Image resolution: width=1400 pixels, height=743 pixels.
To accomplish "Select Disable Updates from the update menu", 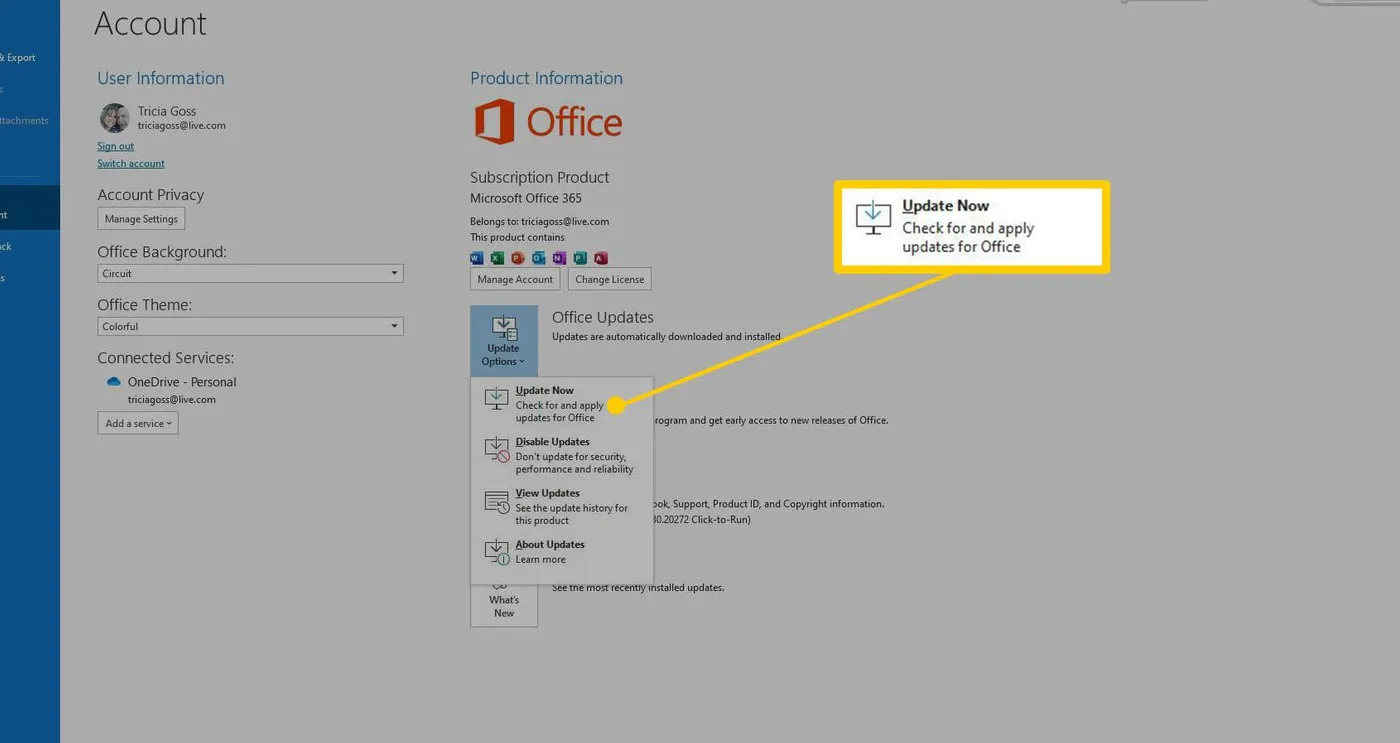I will (551, 441).
